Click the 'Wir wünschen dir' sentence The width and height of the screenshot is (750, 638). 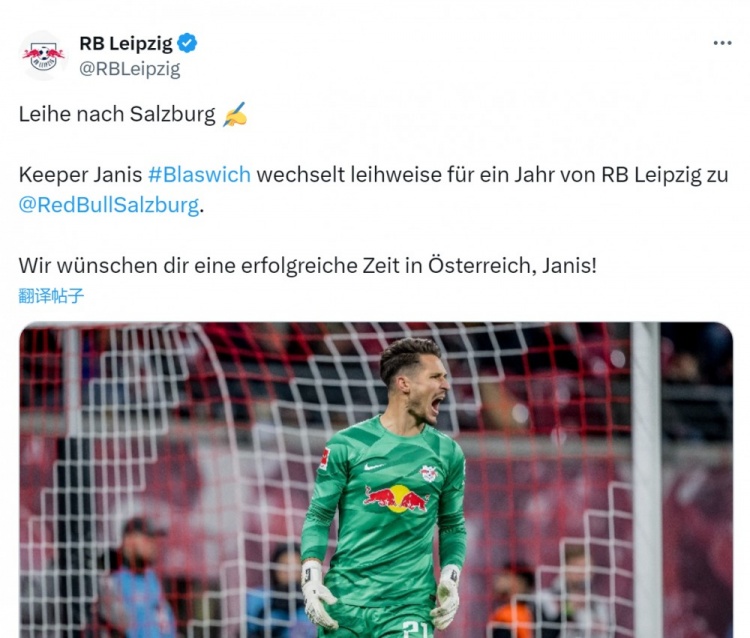[x=308, y=265]
